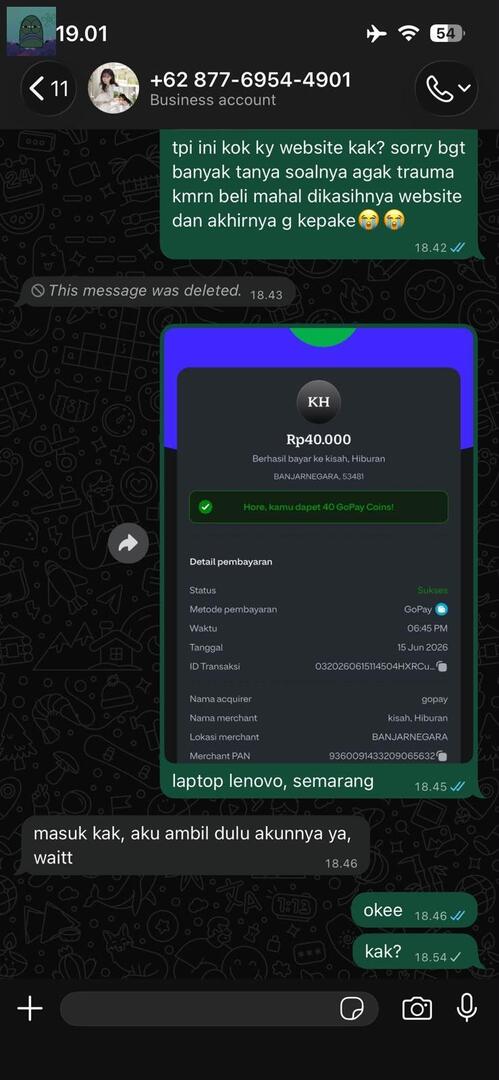
Task: Tap the single tick beside 'kak?' at 18.54
Action: pos(455,957)
